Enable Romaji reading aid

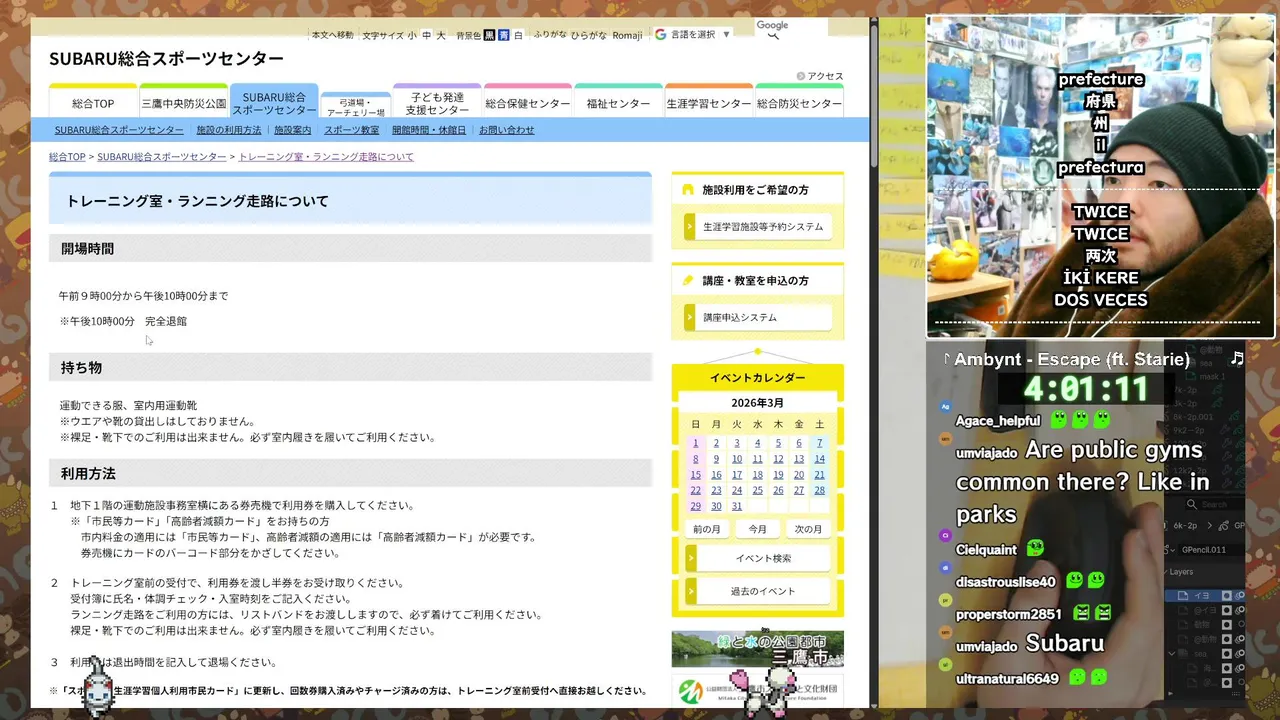(628, 35)
